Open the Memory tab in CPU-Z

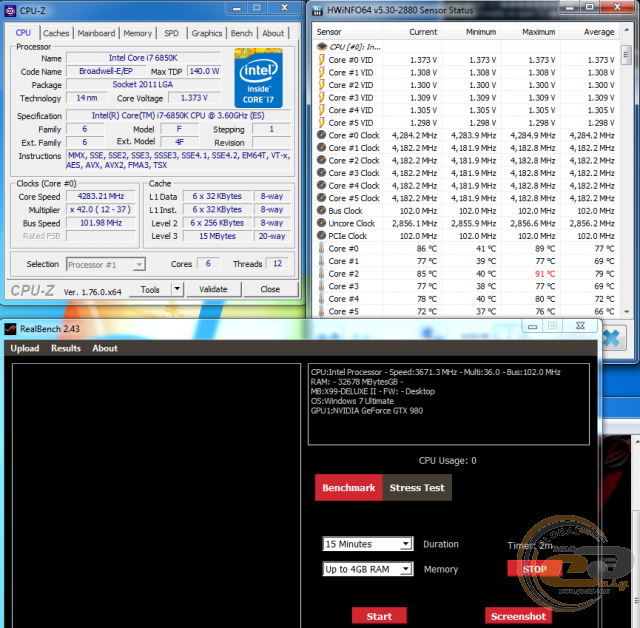pos(138,33)
